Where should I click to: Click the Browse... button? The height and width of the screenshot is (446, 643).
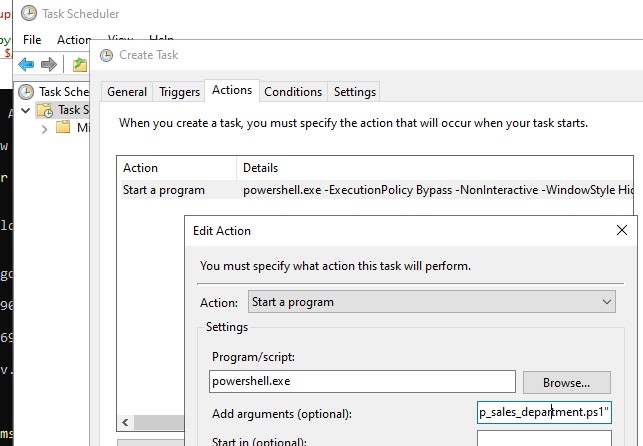point(567,383)
